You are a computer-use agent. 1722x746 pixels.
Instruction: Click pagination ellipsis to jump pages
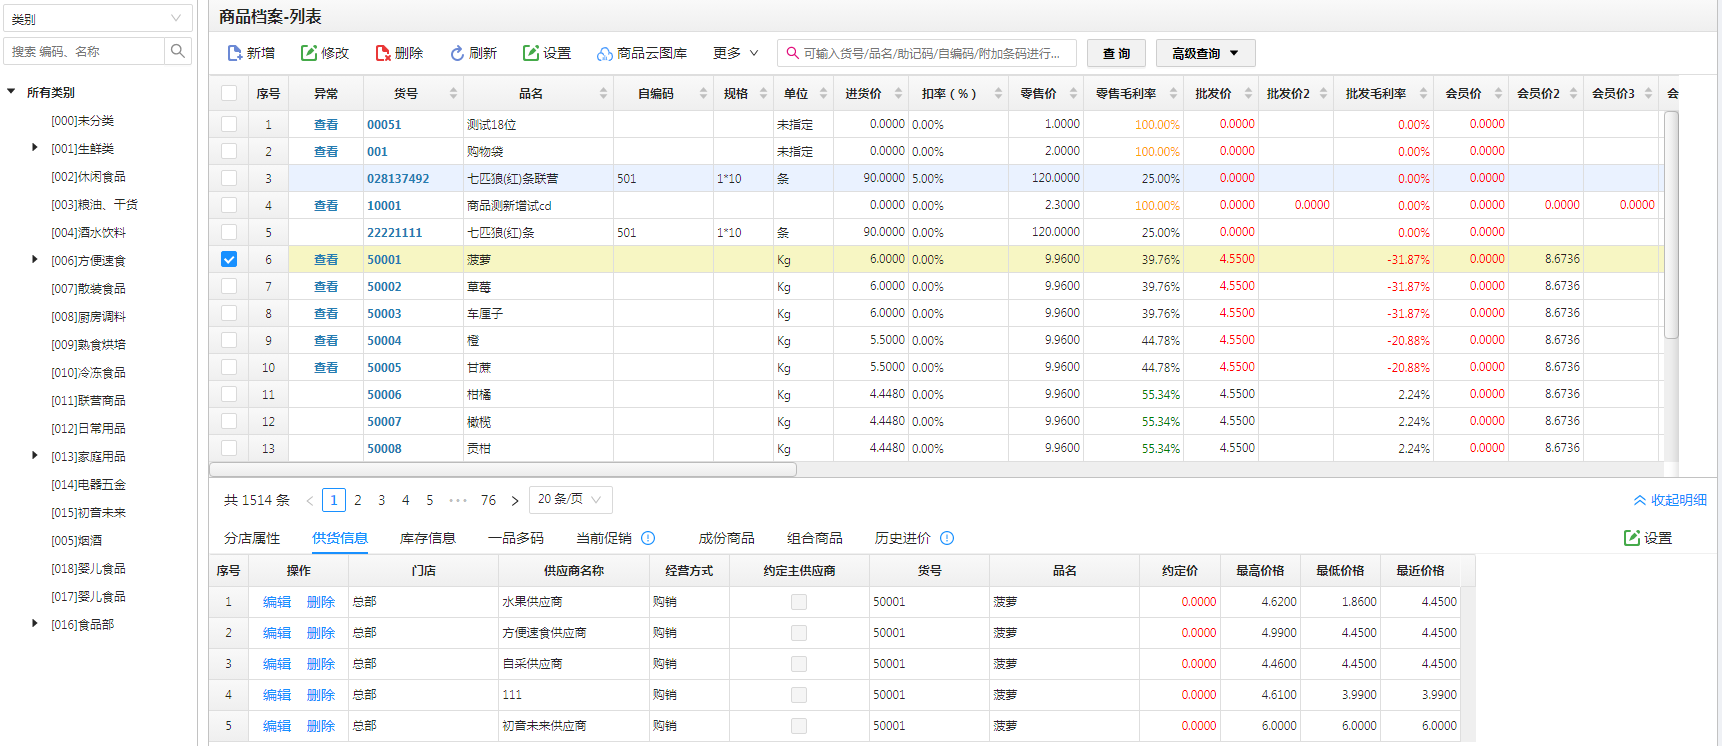click(x=458, y=500)
